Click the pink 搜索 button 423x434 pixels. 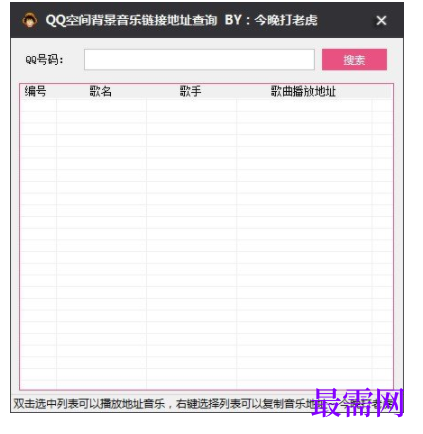354,60
